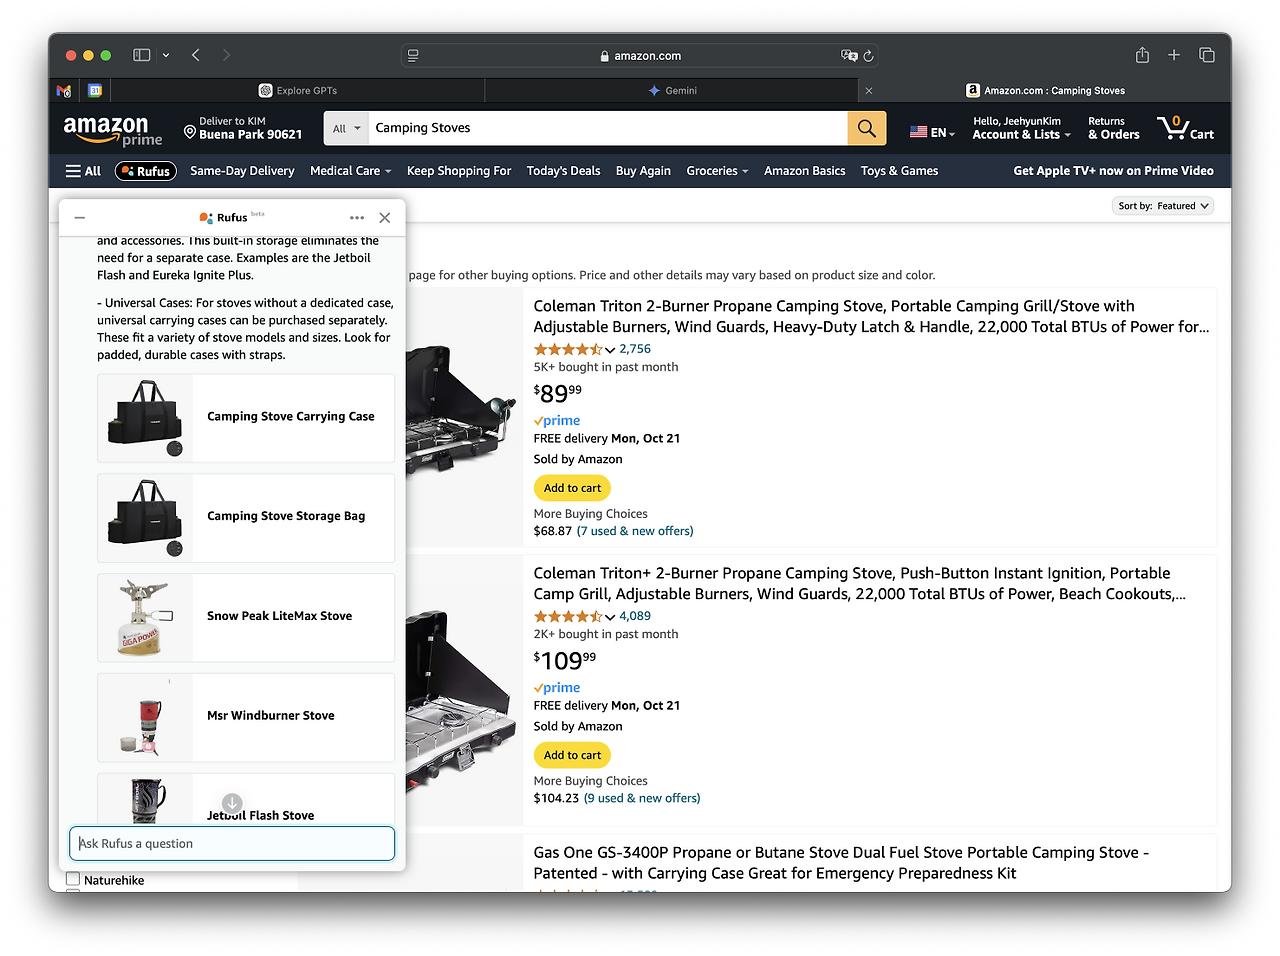The width and height of the screenshot is (1280, 956).
Task: Click the Naturehike brand label
Action: pyautogui.click(x=114, y=880)
